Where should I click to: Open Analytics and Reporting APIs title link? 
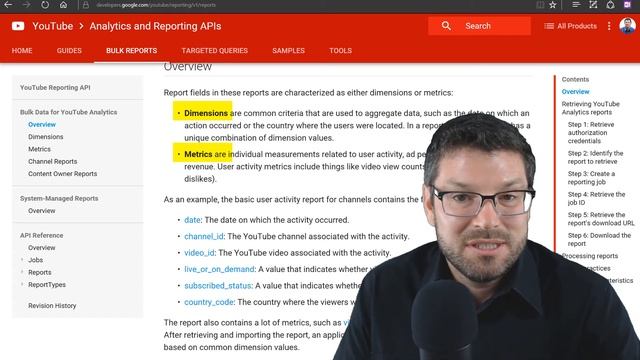point(155,26)
